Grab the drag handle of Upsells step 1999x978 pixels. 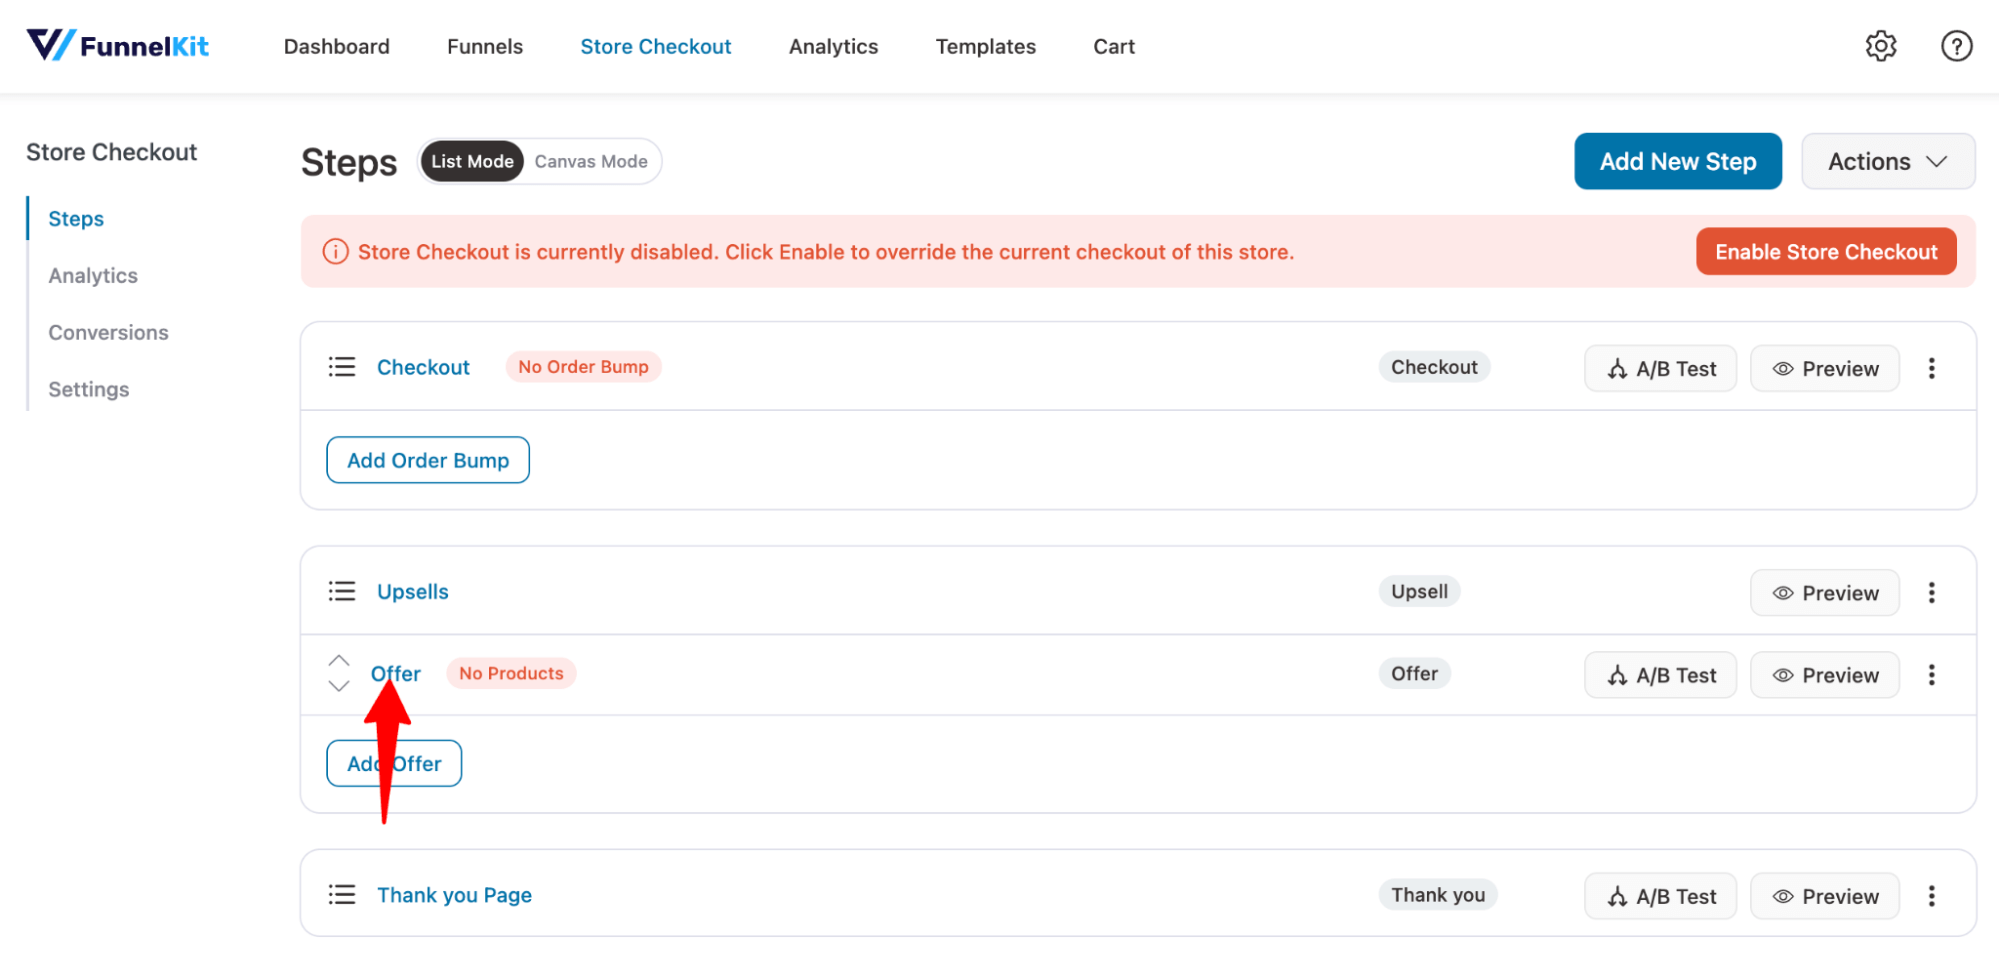pos(342,591)
